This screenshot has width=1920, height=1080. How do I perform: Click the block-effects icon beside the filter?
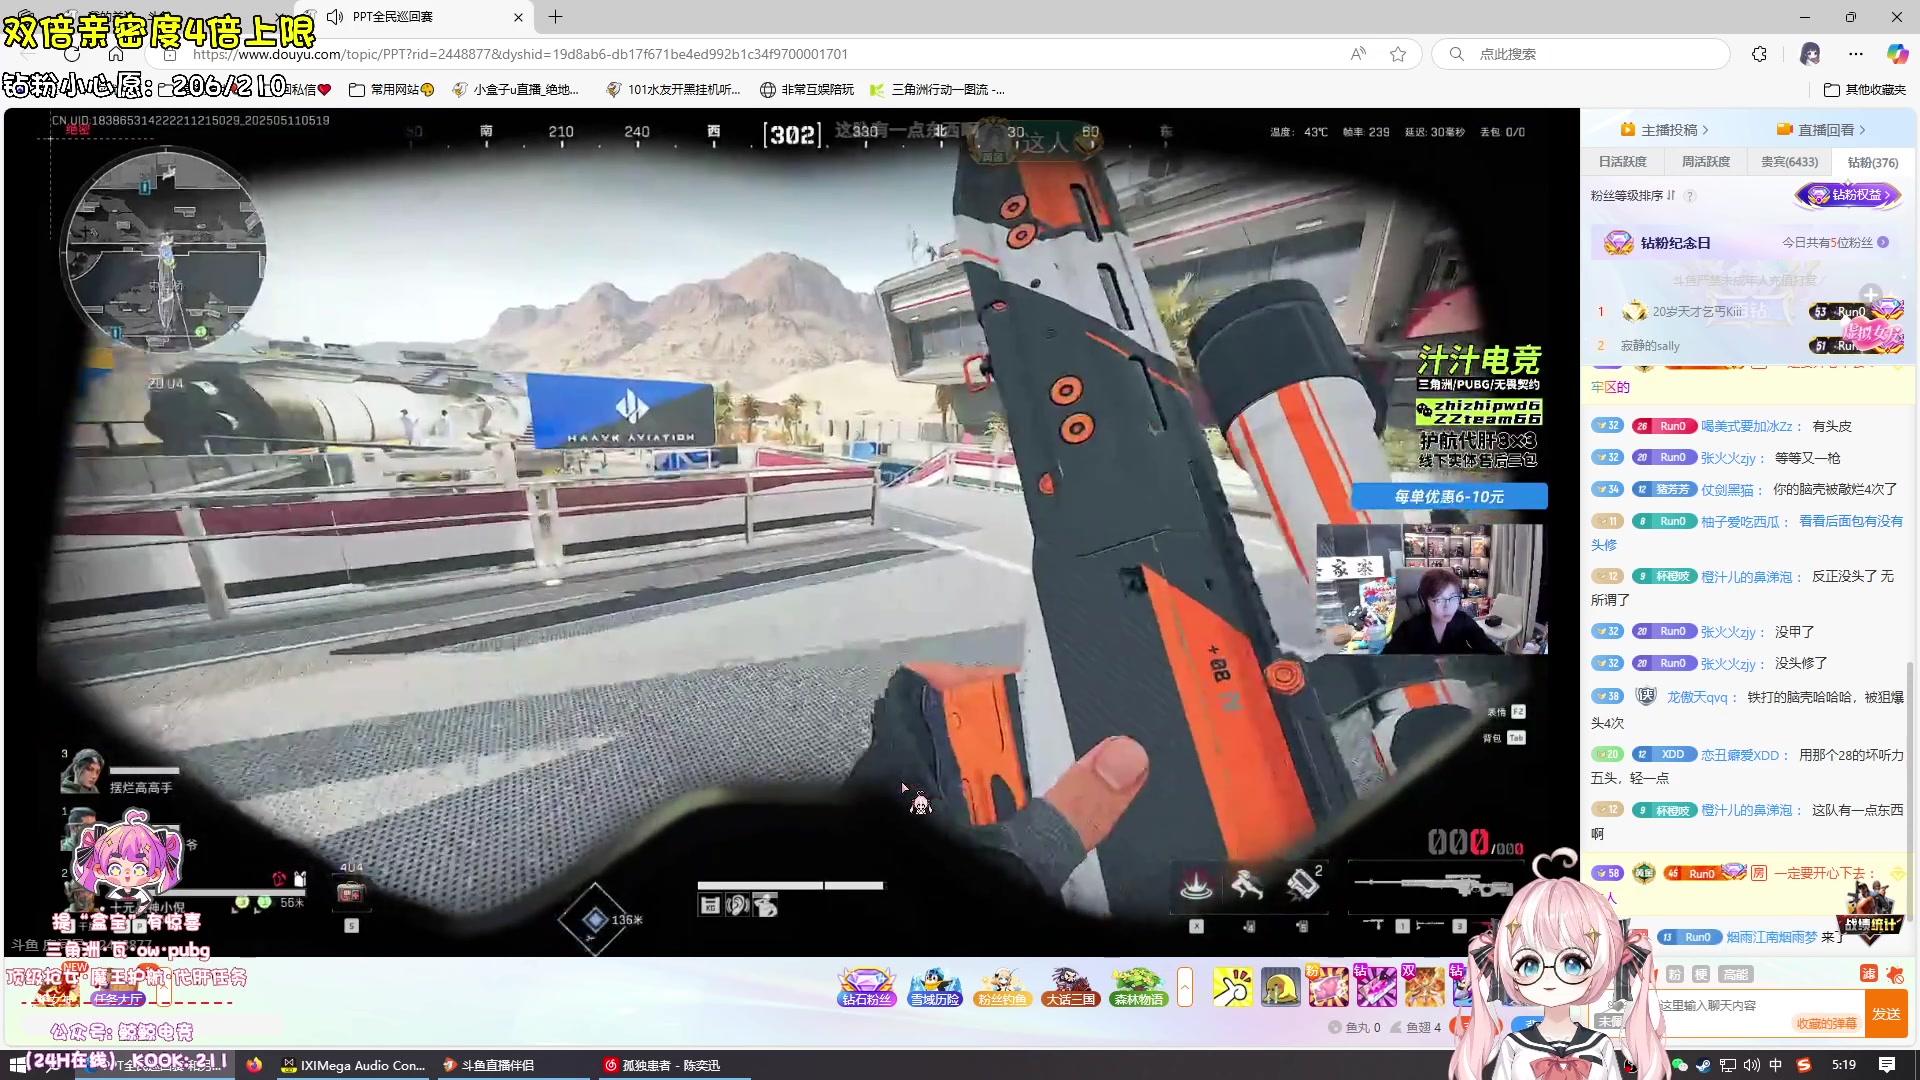pos(1894,973)
